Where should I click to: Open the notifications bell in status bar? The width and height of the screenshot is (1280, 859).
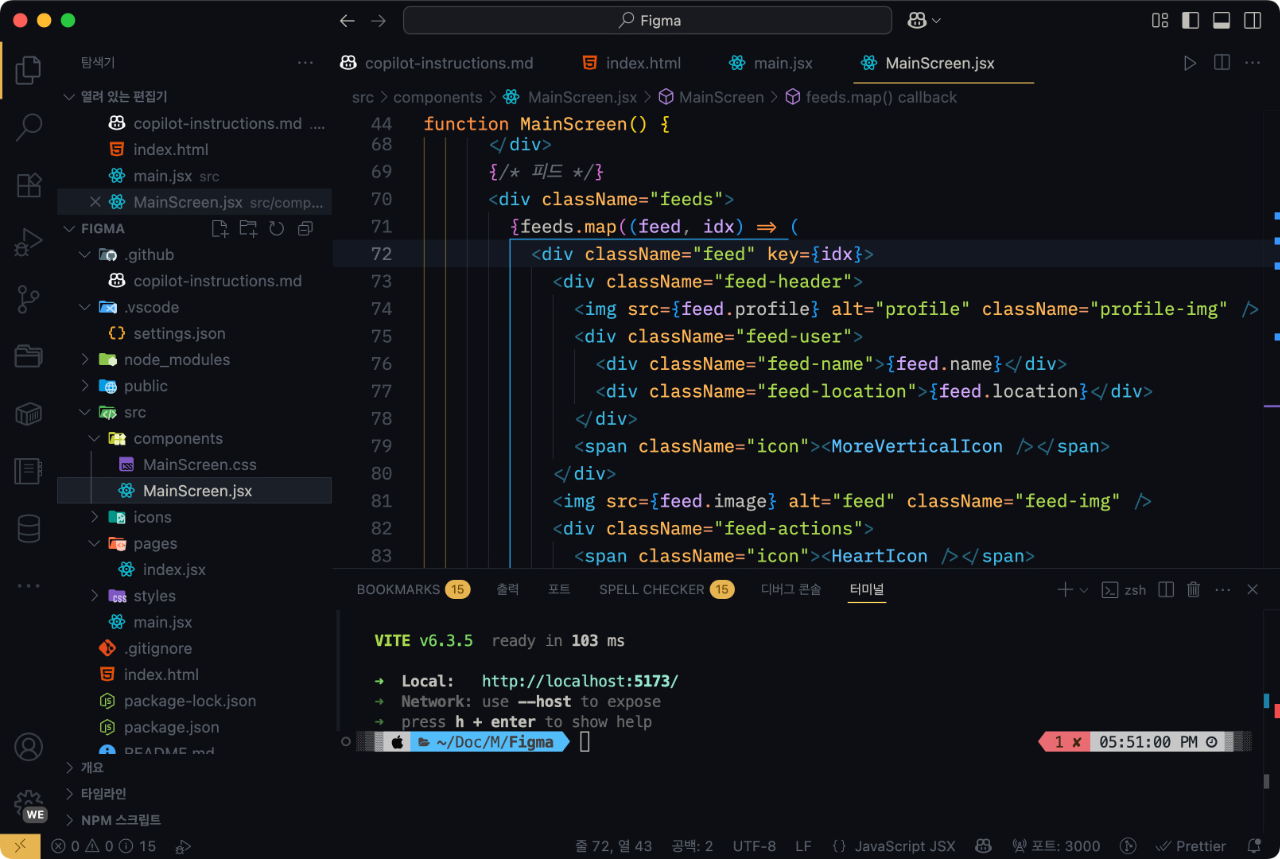1254,846
